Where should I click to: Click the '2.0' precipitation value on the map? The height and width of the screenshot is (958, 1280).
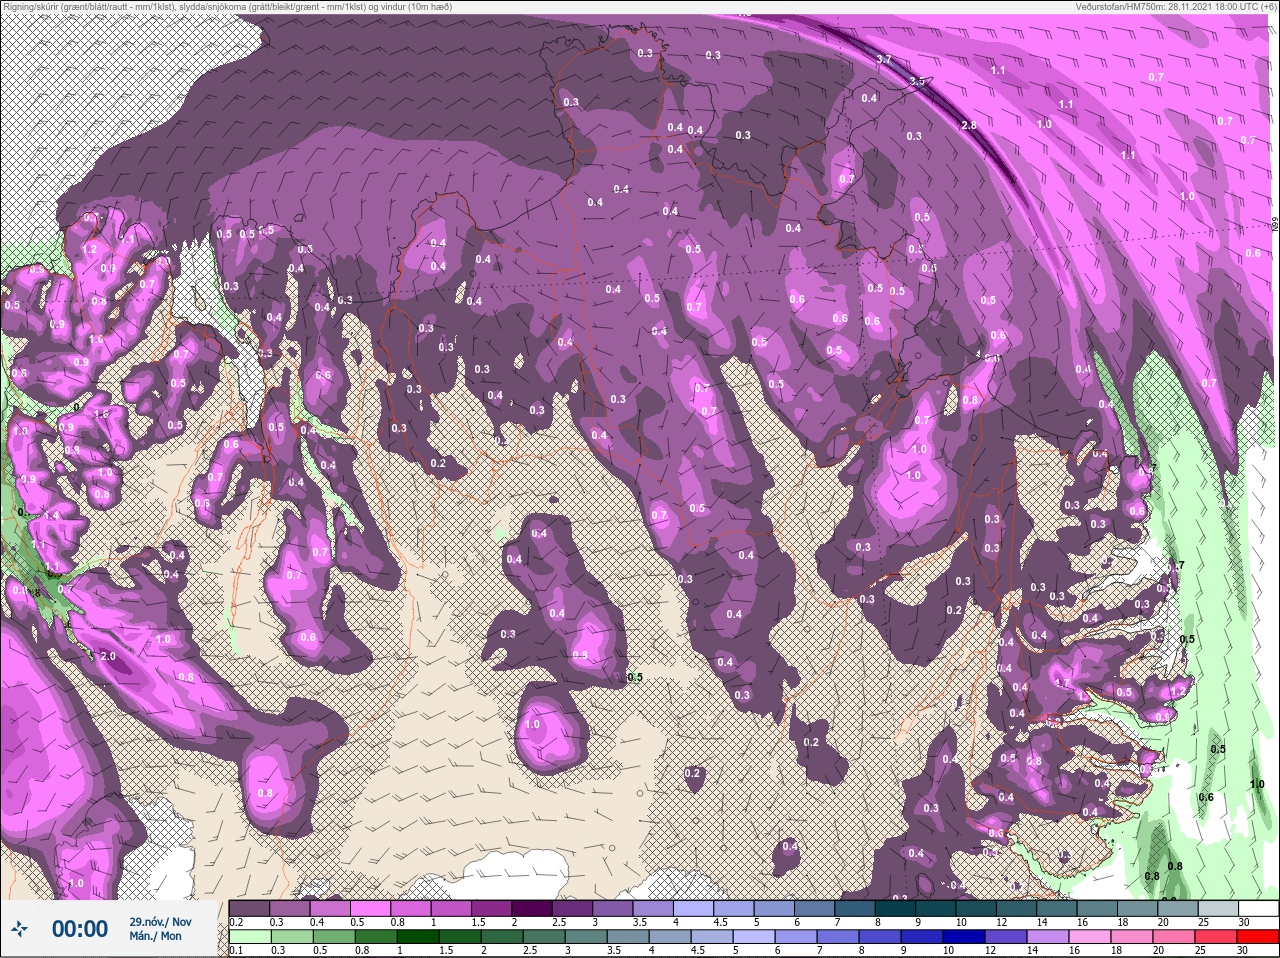108,656
